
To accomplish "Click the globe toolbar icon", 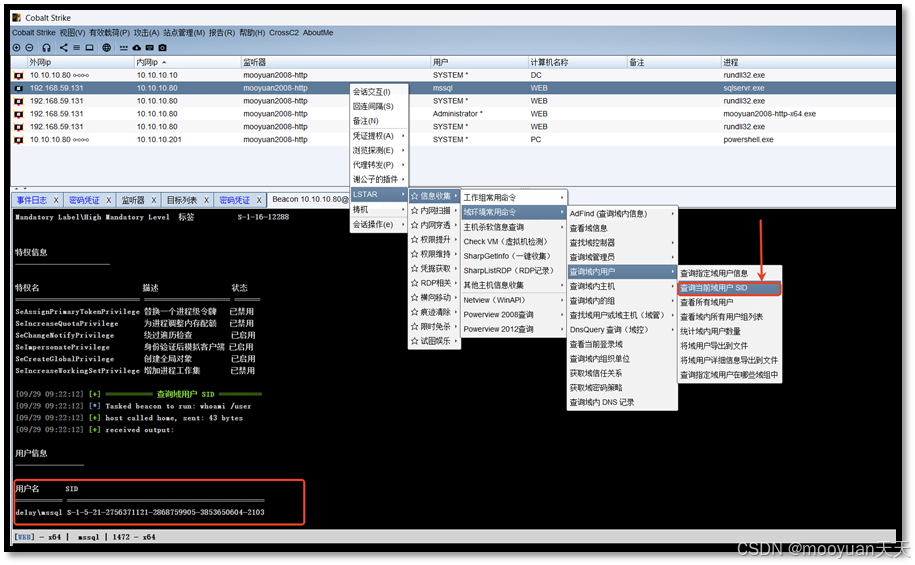I will 107,48.
